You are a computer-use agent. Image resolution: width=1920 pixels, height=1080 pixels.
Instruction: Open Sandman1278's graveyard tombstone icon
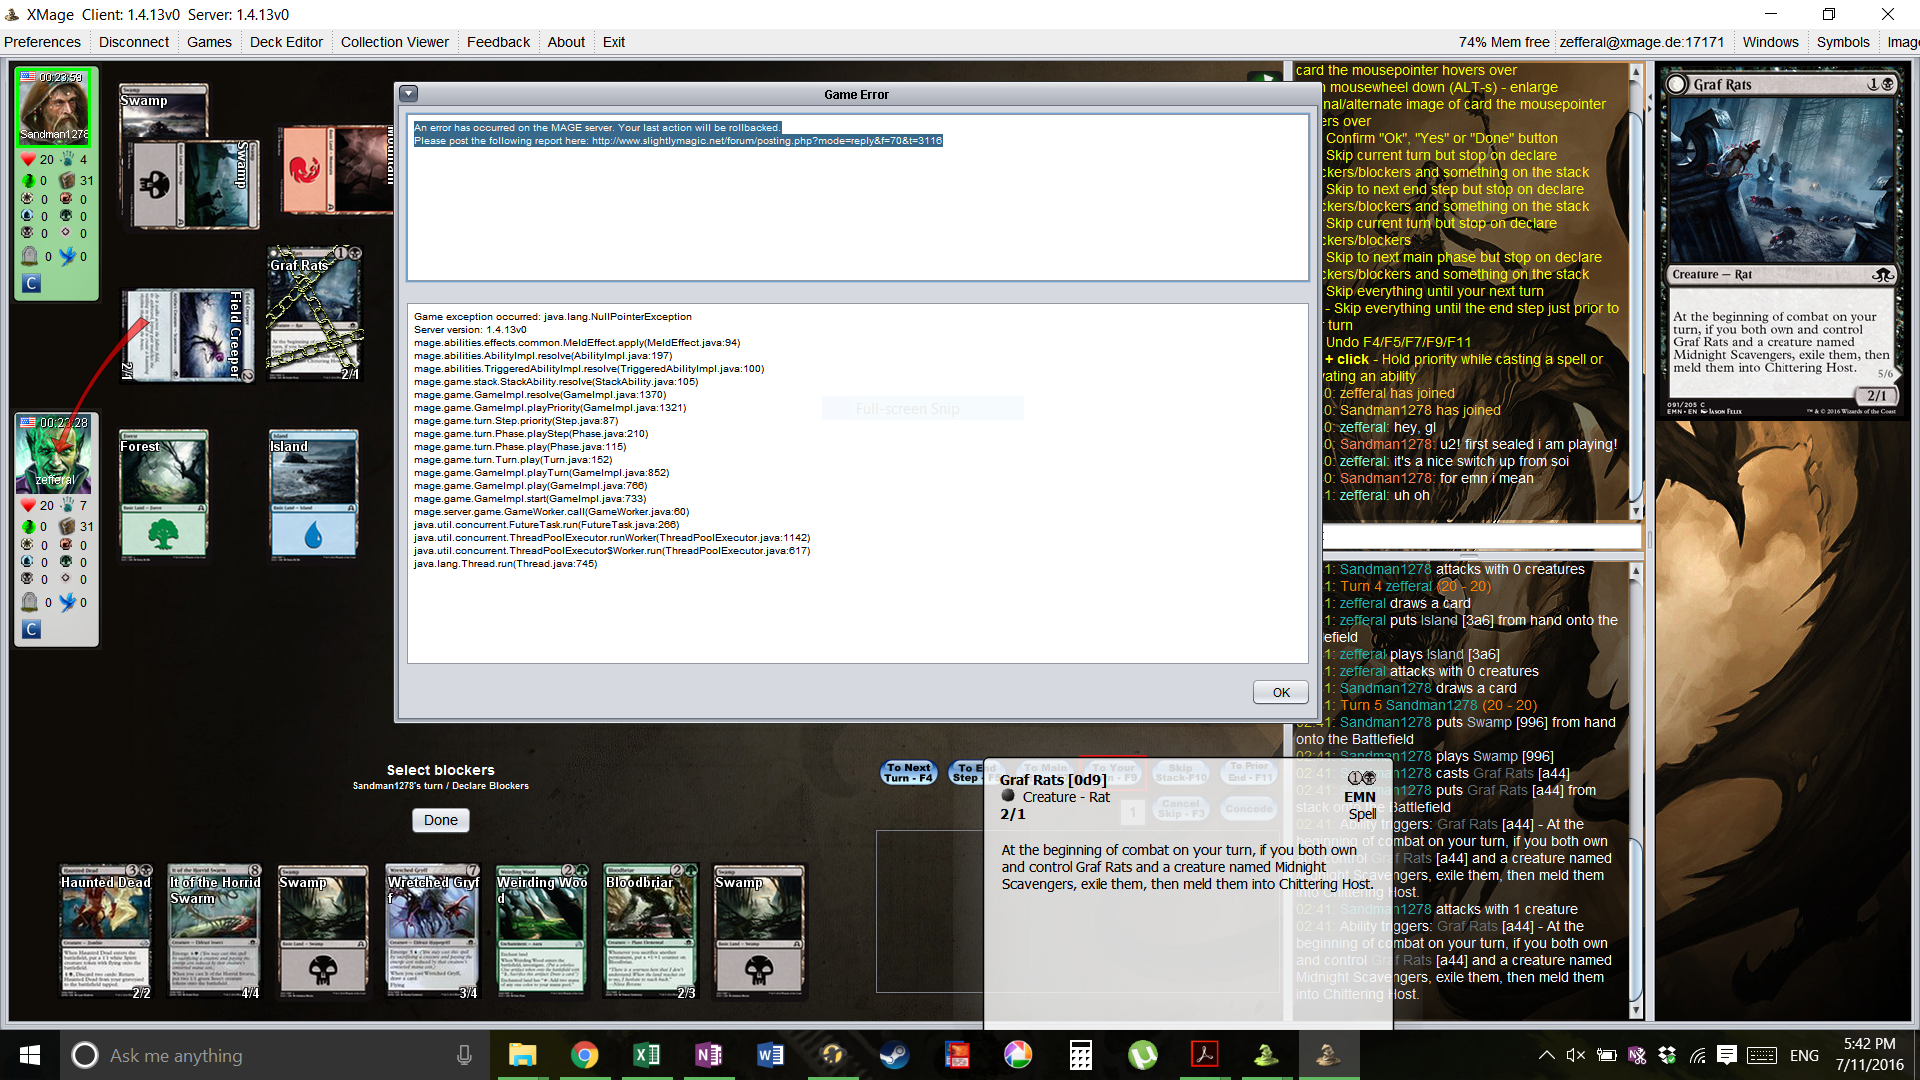pyautogui.click(x=29, y=256)
